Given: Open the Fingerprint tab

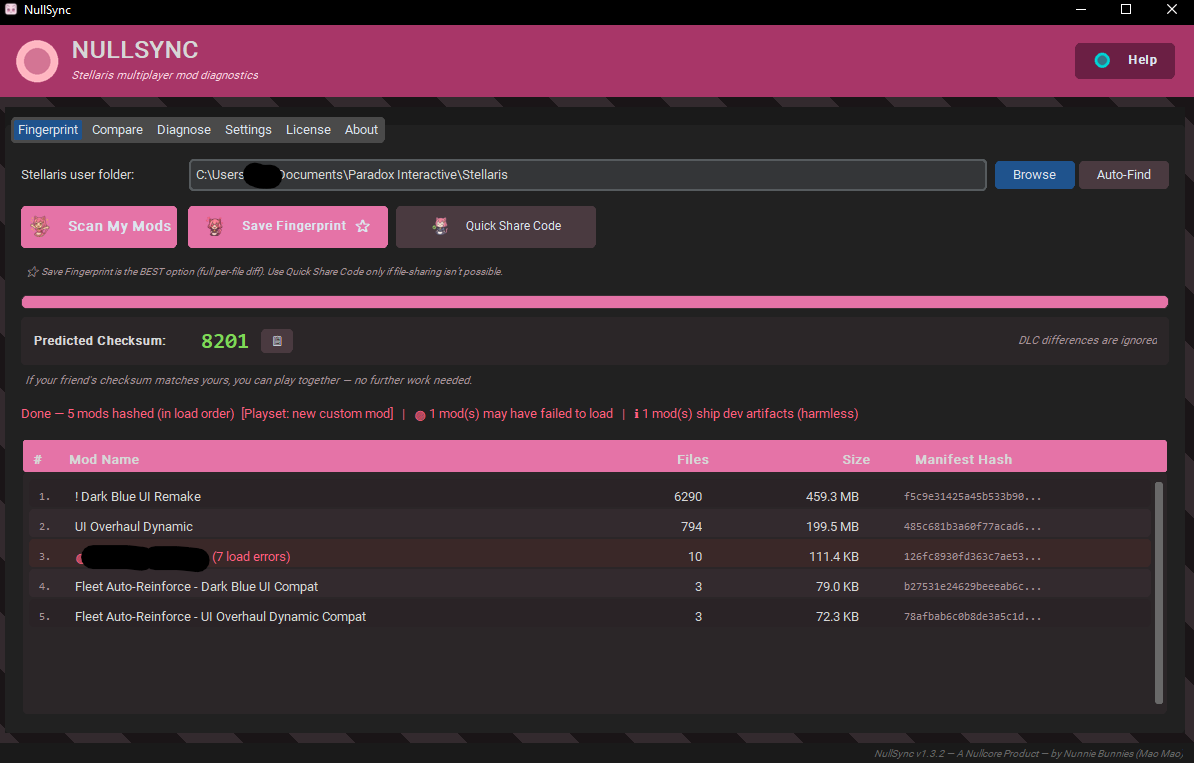Looking at the screenshot, I should (48, 129).
